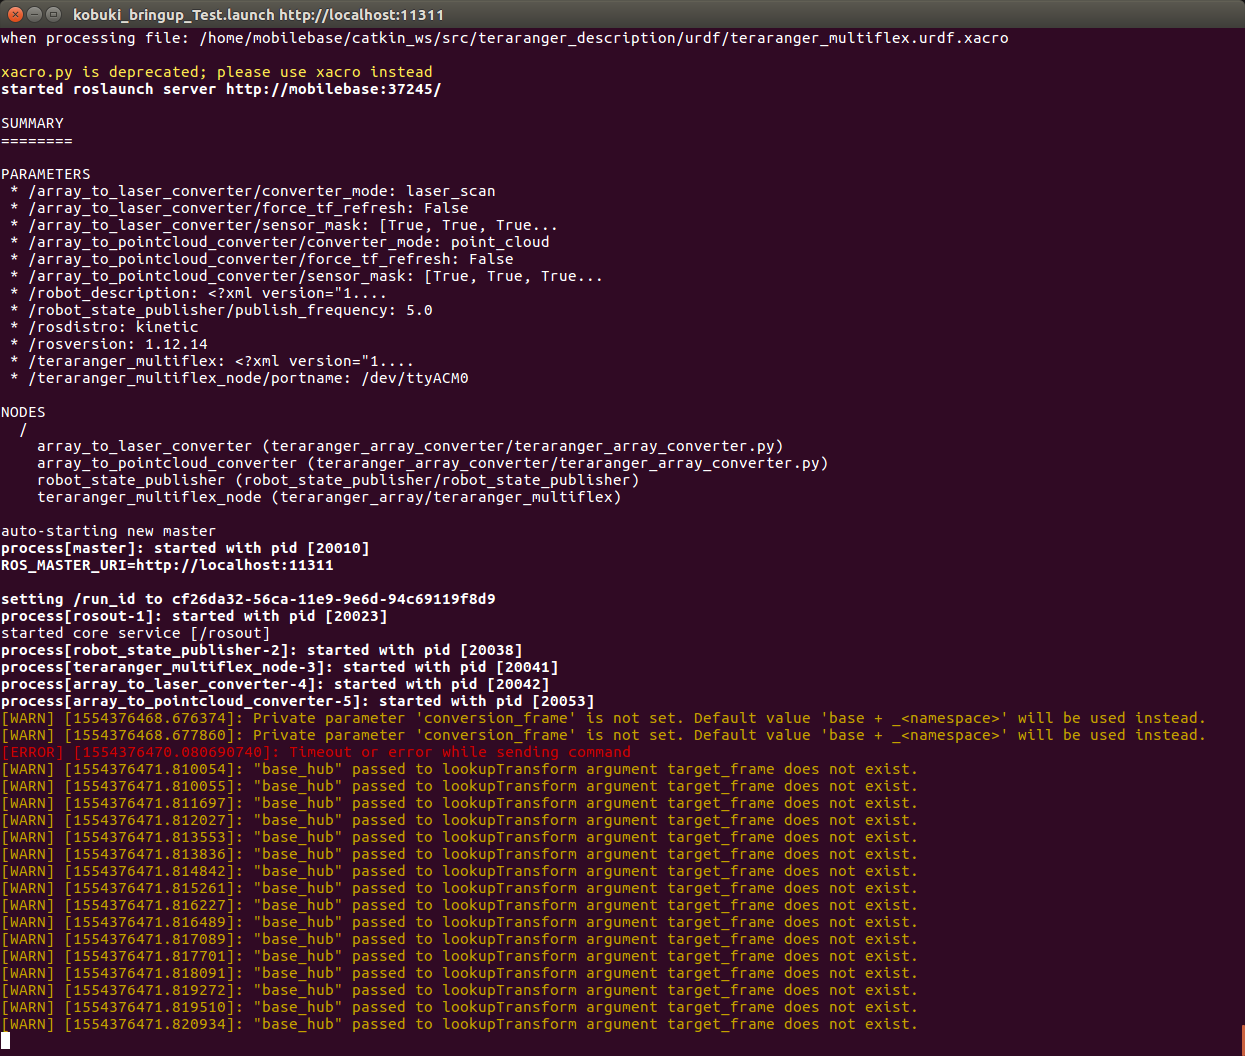Click the WARN line with timestamp 1554376471.820934
Viewport: 1245px width, 1056px height.
click(459, 1024)
